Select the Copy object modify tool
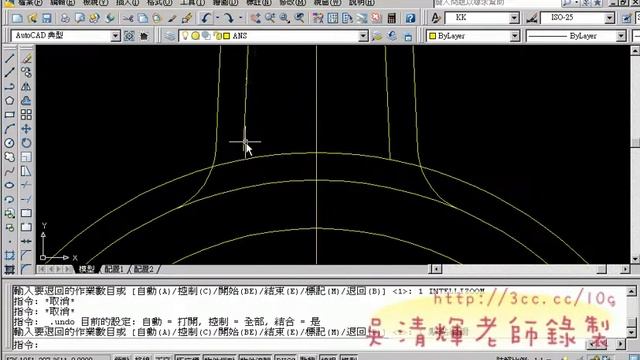This screenshot has height=360, width=640. pos(26,72)
